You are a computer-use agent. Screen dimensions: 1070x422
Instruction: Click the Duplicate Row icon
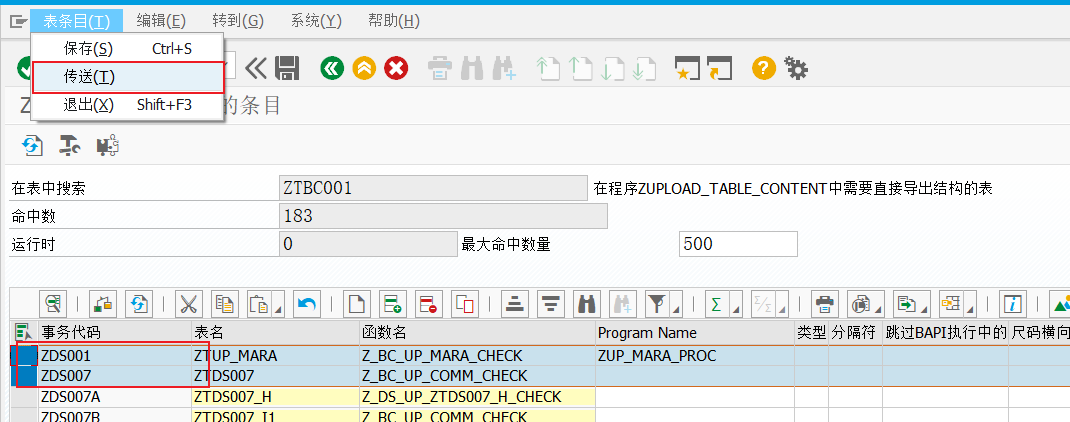(x=463, y=304)
